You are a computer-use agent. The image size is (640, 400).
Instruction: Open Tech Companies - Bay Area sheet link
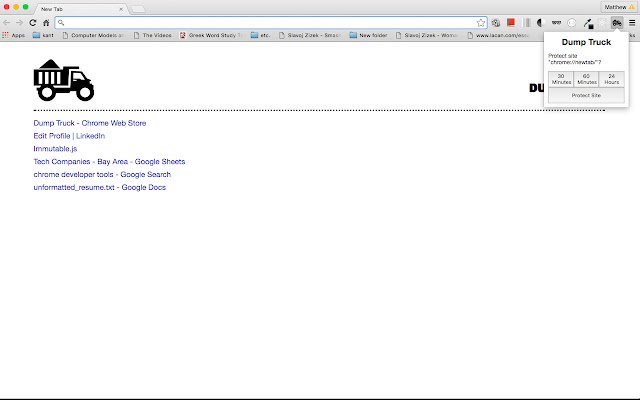tap(109, 162)
